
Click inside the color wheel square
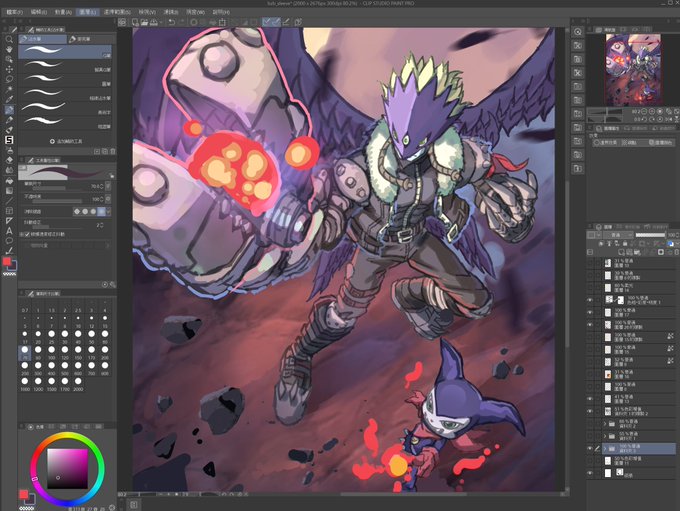click(67, 468)
